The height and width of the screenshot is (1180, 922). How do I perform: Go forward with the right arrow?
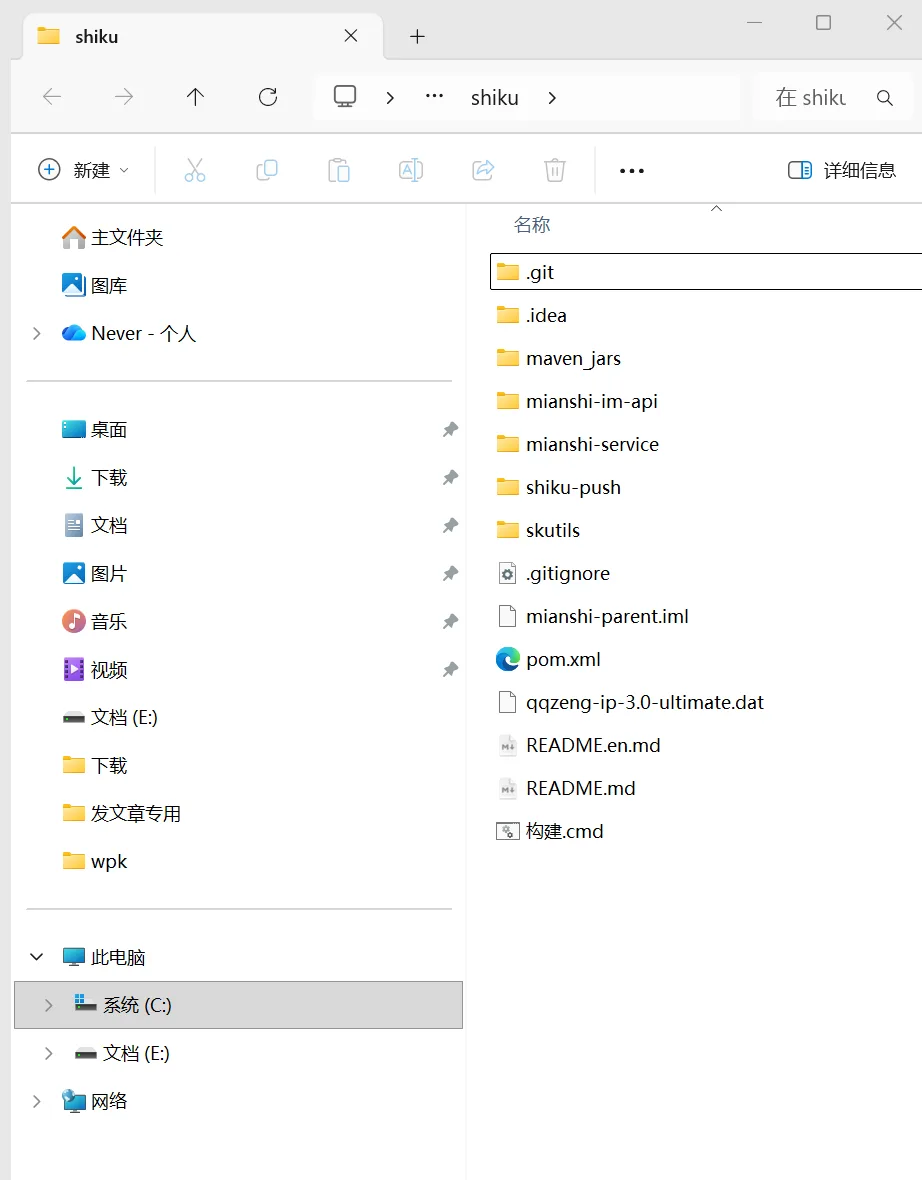123,96
